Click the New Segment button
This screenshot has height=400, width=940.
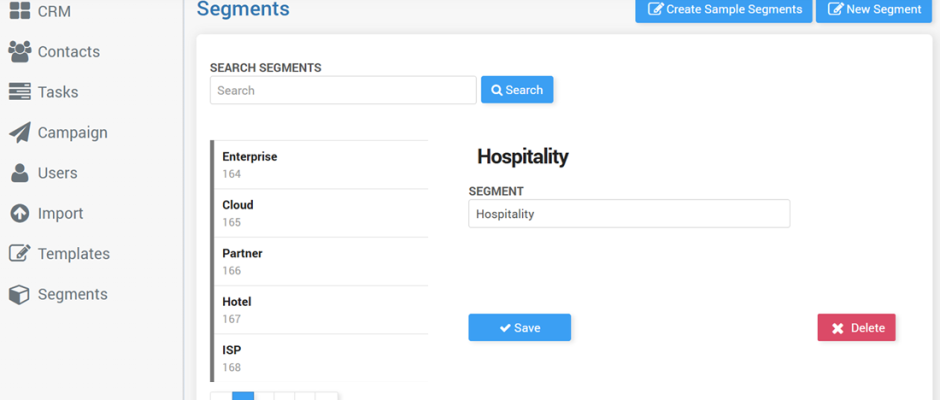tap(874, 10)
